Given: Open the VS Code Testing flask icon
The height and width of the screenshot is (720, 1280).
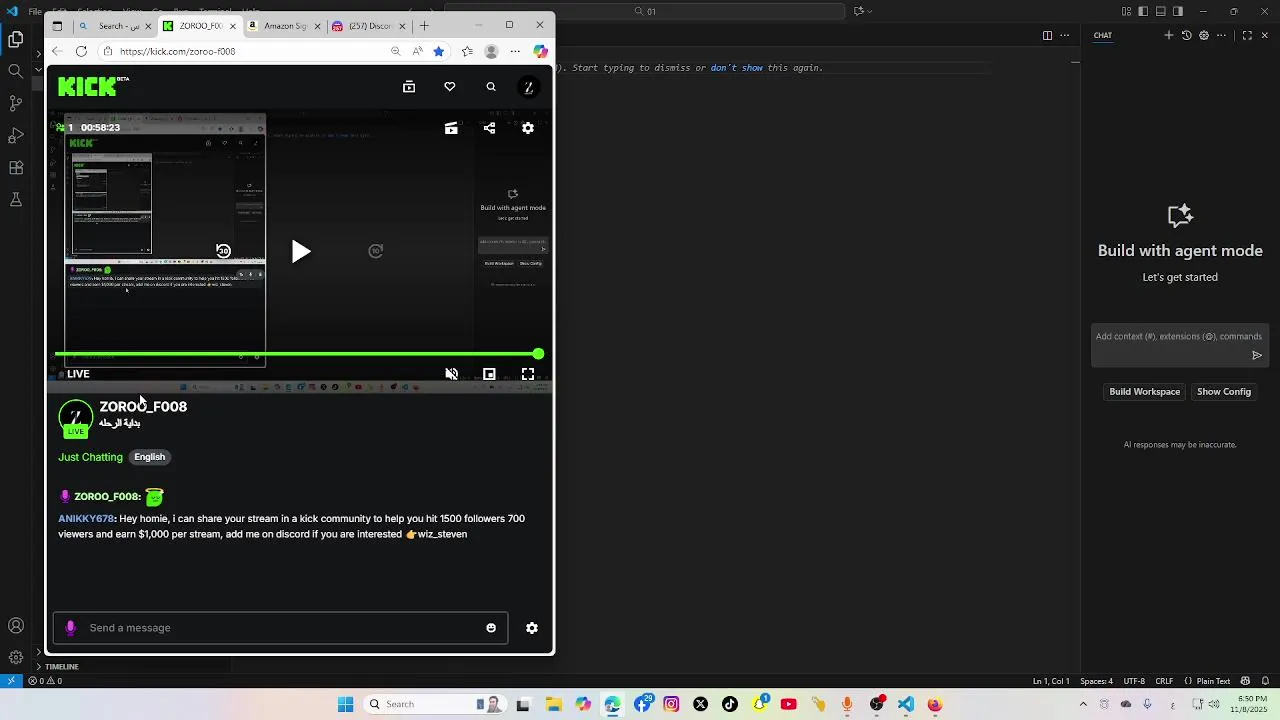Looking at the screenshot, I should pyautogui.click(x=16, y=199).
